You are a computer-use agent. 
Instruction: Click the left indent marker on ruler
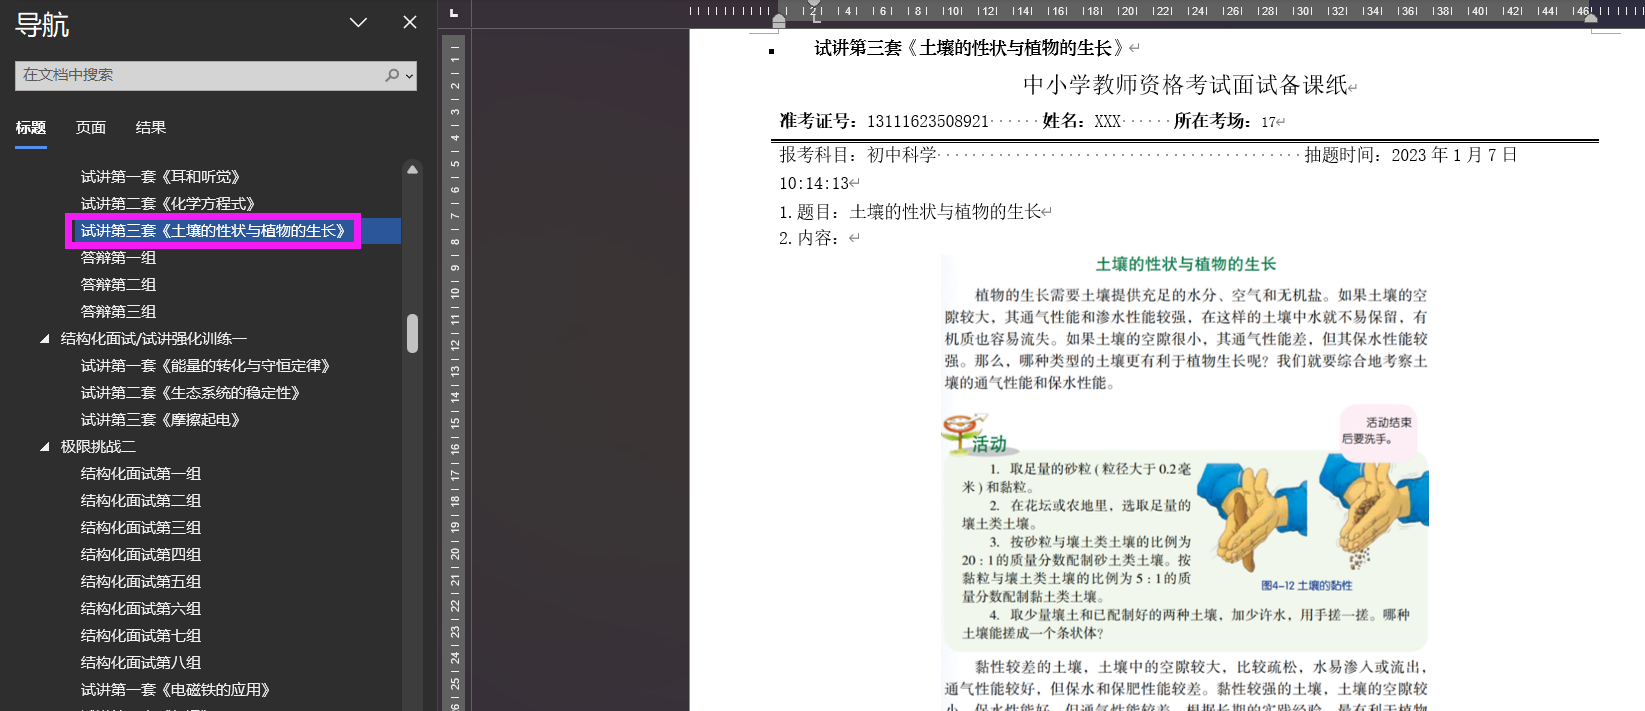coord(779,20)
